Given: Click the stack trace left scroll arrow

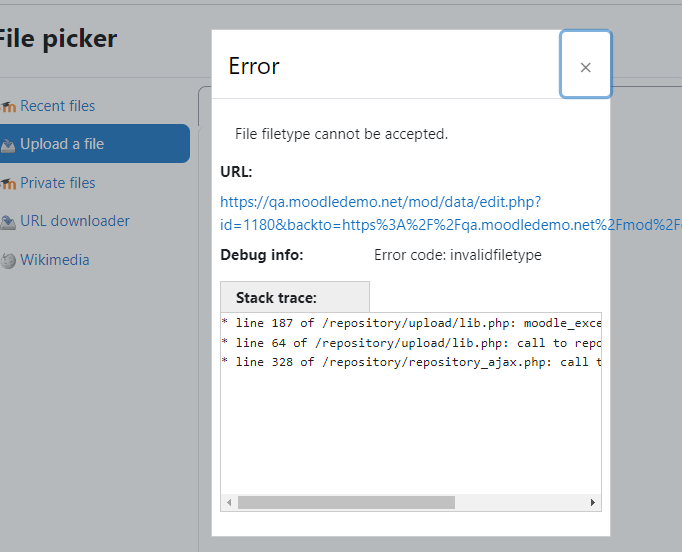Looking at the screenshot, I should coord(229,503).
